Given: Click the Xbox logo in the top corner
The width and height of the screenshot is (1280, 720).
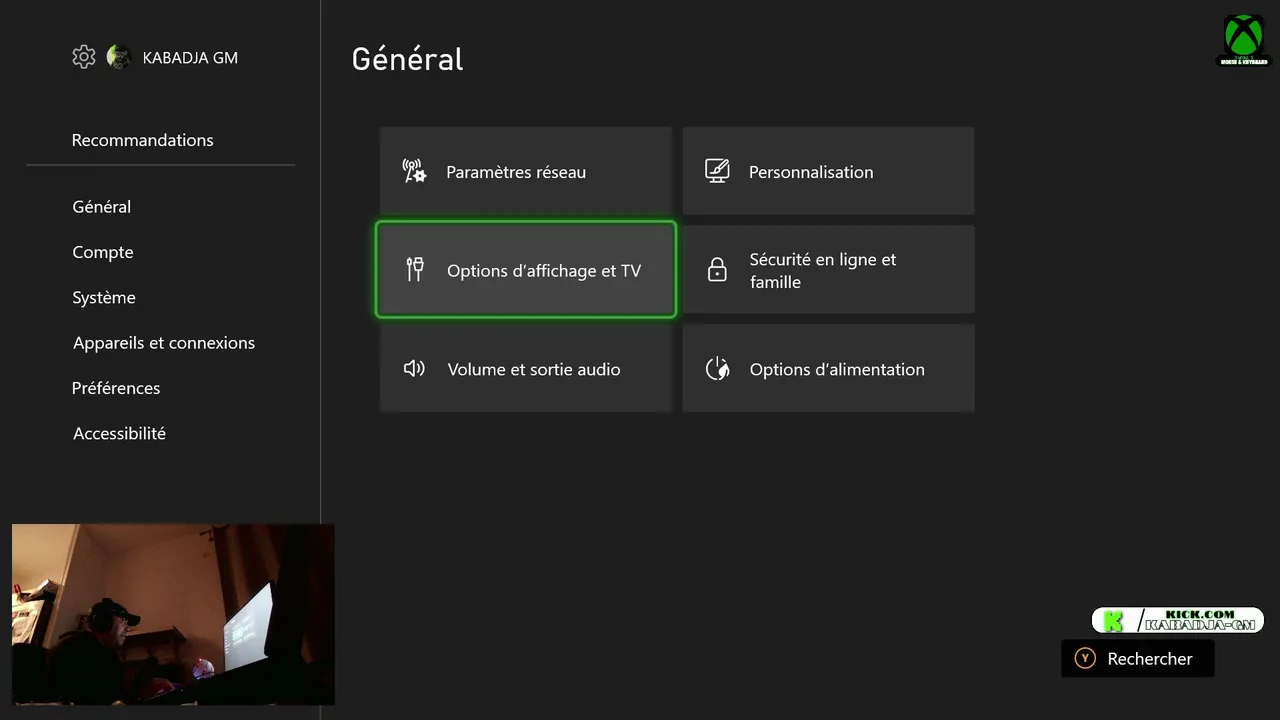Looking at the screenshot, I should pos(1243,39).
